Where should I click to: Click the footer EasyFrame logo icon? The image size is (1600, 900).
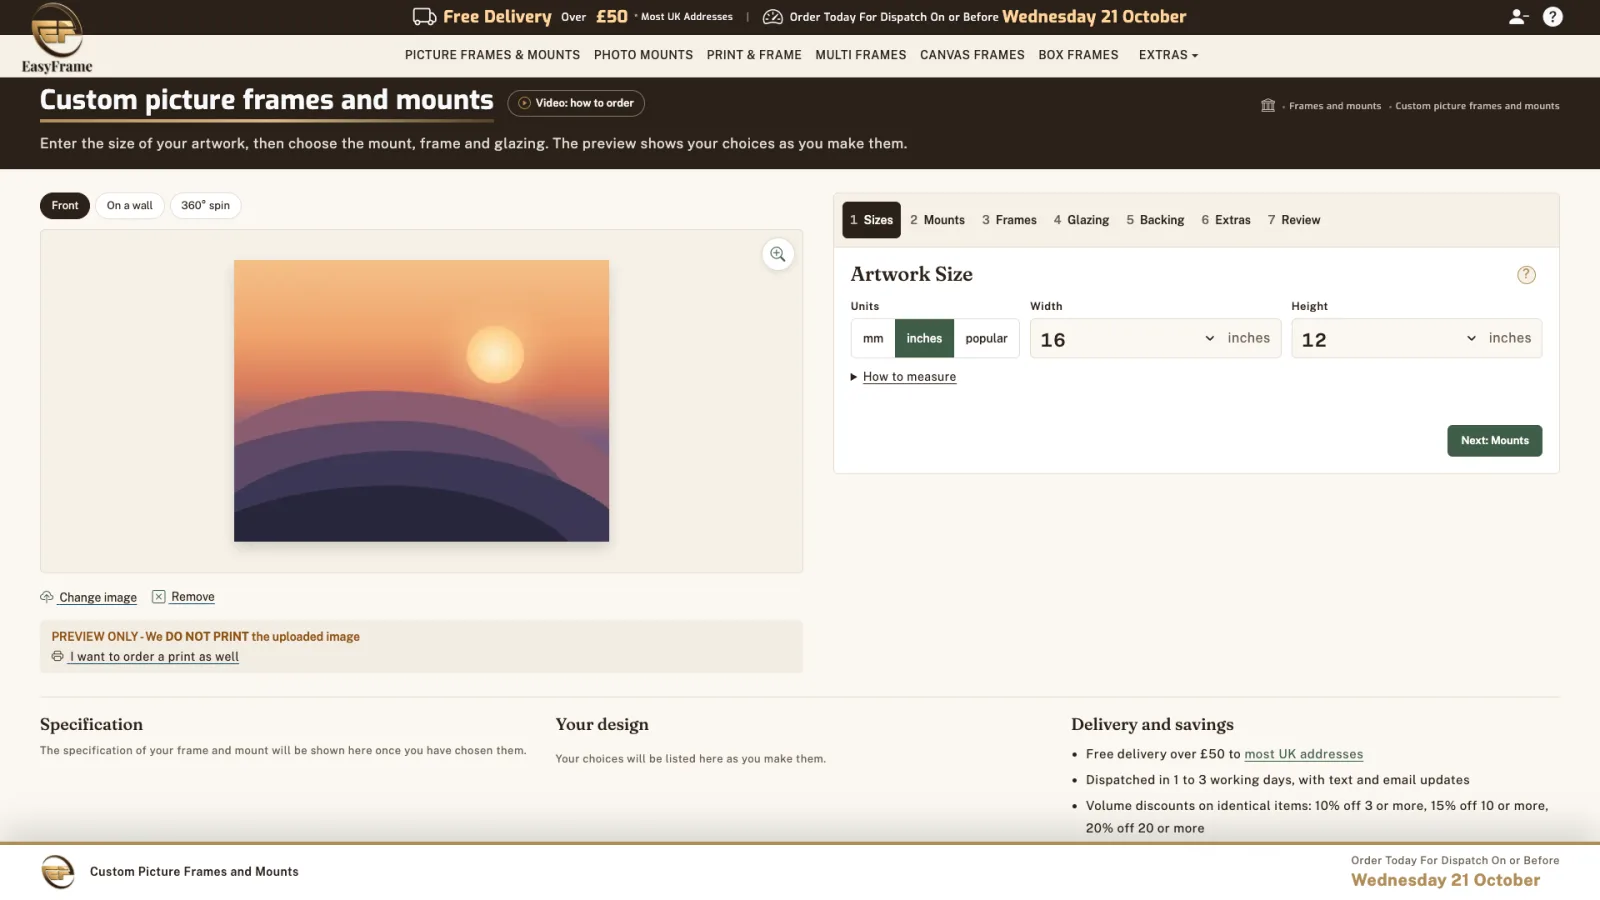(x=58, y=872)
